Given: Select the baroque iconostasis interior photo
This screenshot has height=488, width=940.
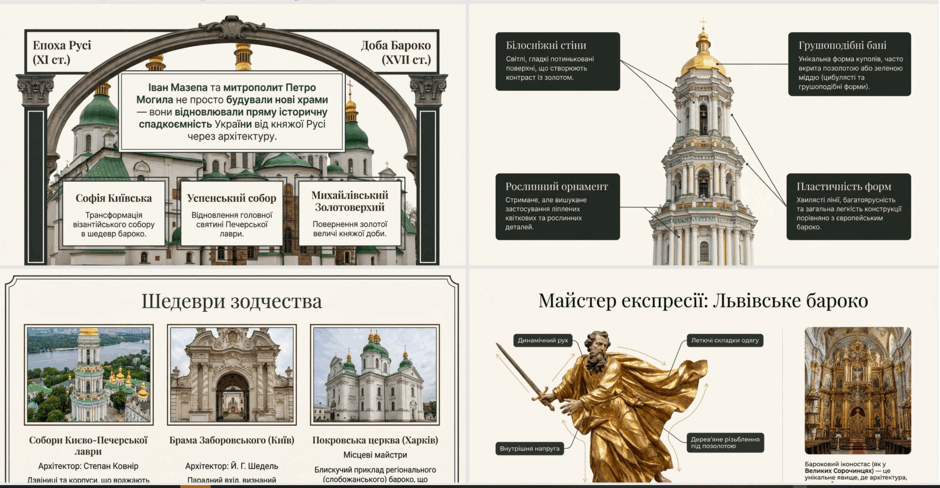Looking at the screenshot, I should click(857, 390).
